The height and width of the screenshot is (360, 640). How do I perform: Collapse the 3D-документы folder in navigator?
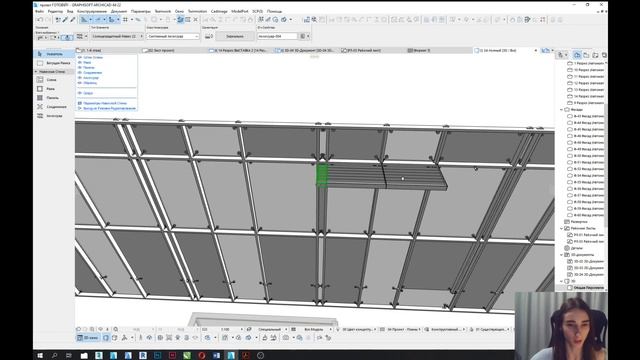pyautogui.click(x=562, y=255)
